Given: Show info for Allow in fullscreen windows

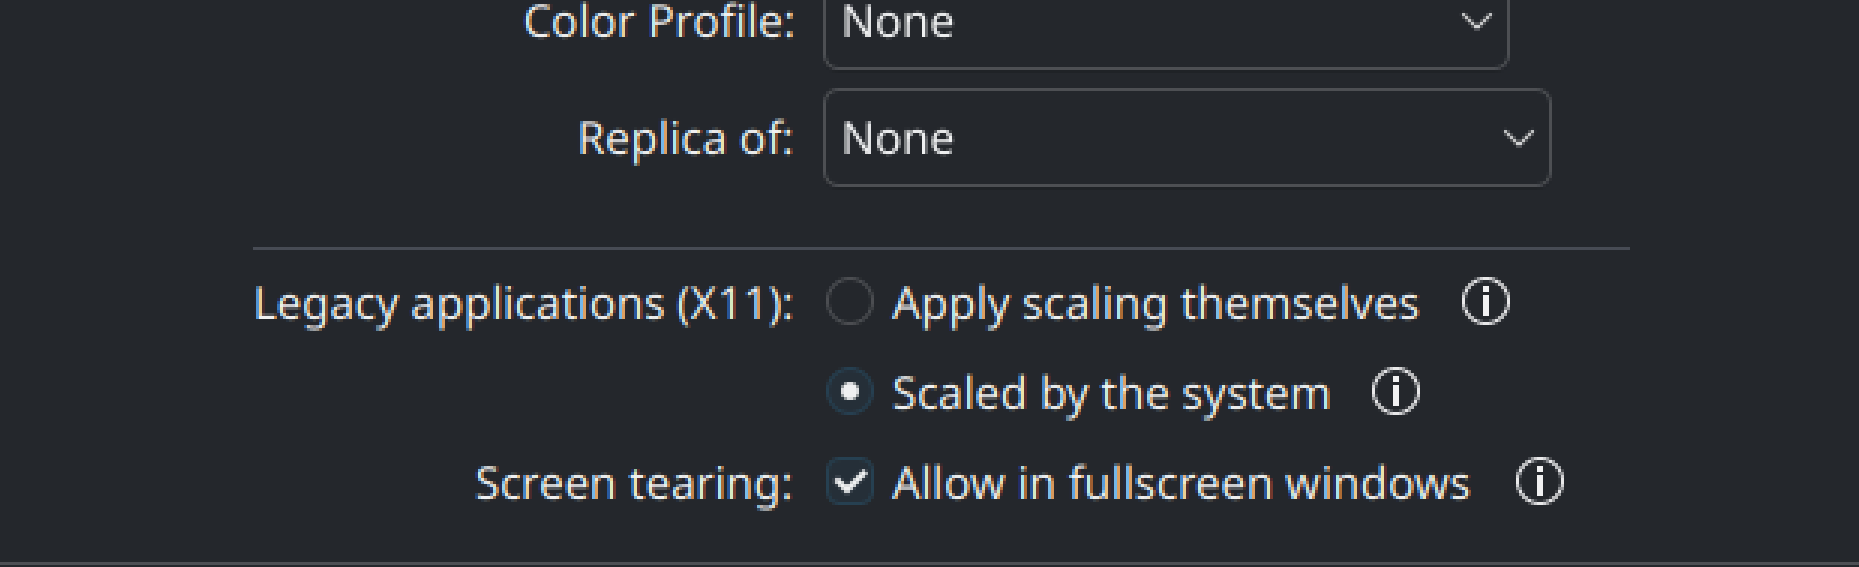Looking at the screenshot, I should point(1539,482).
